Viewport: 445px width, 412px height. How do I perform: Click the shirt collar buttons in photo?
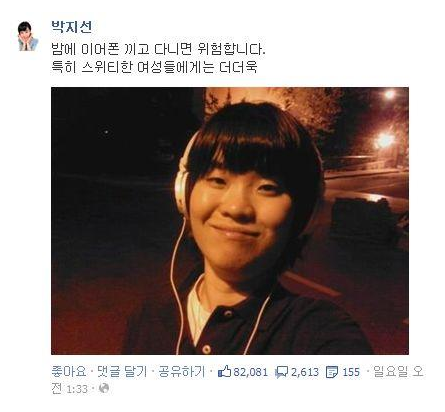point(217,330)
